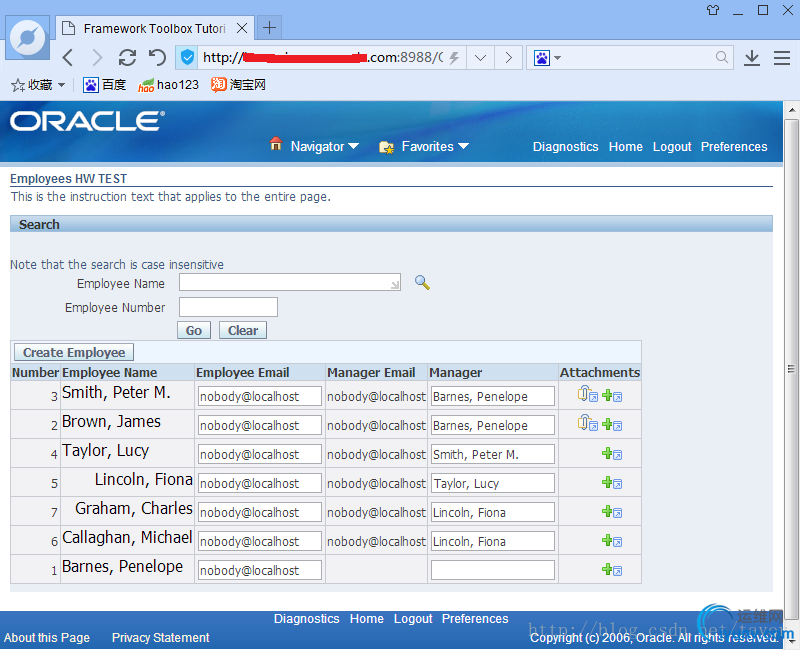Sort by the Employee Name column header
Screen dimensions: 800x650
109,372
